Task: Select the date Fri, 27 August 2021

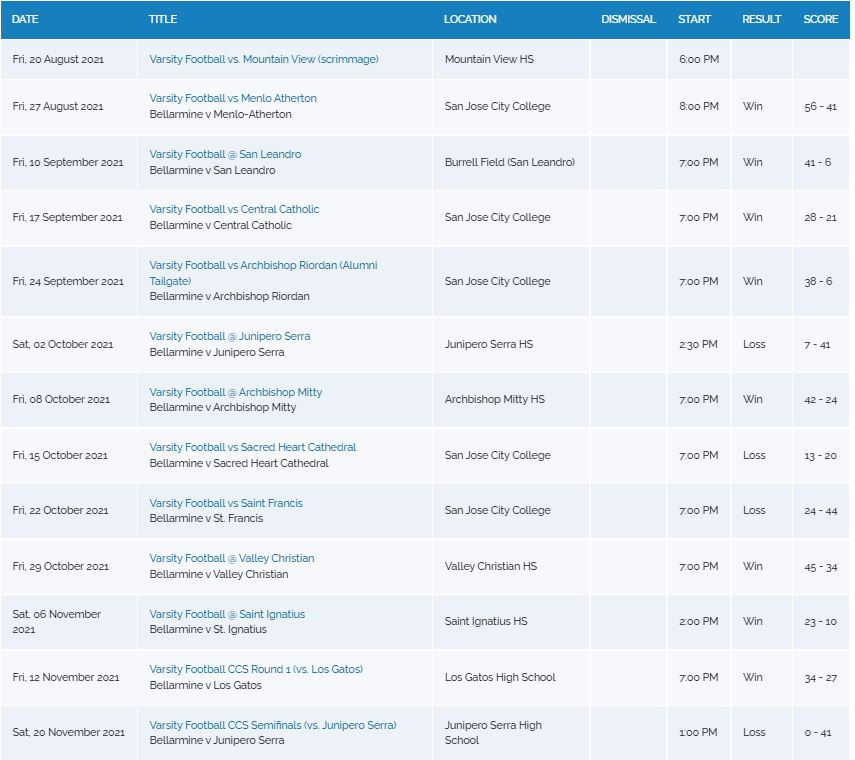Action: (58, 106)
